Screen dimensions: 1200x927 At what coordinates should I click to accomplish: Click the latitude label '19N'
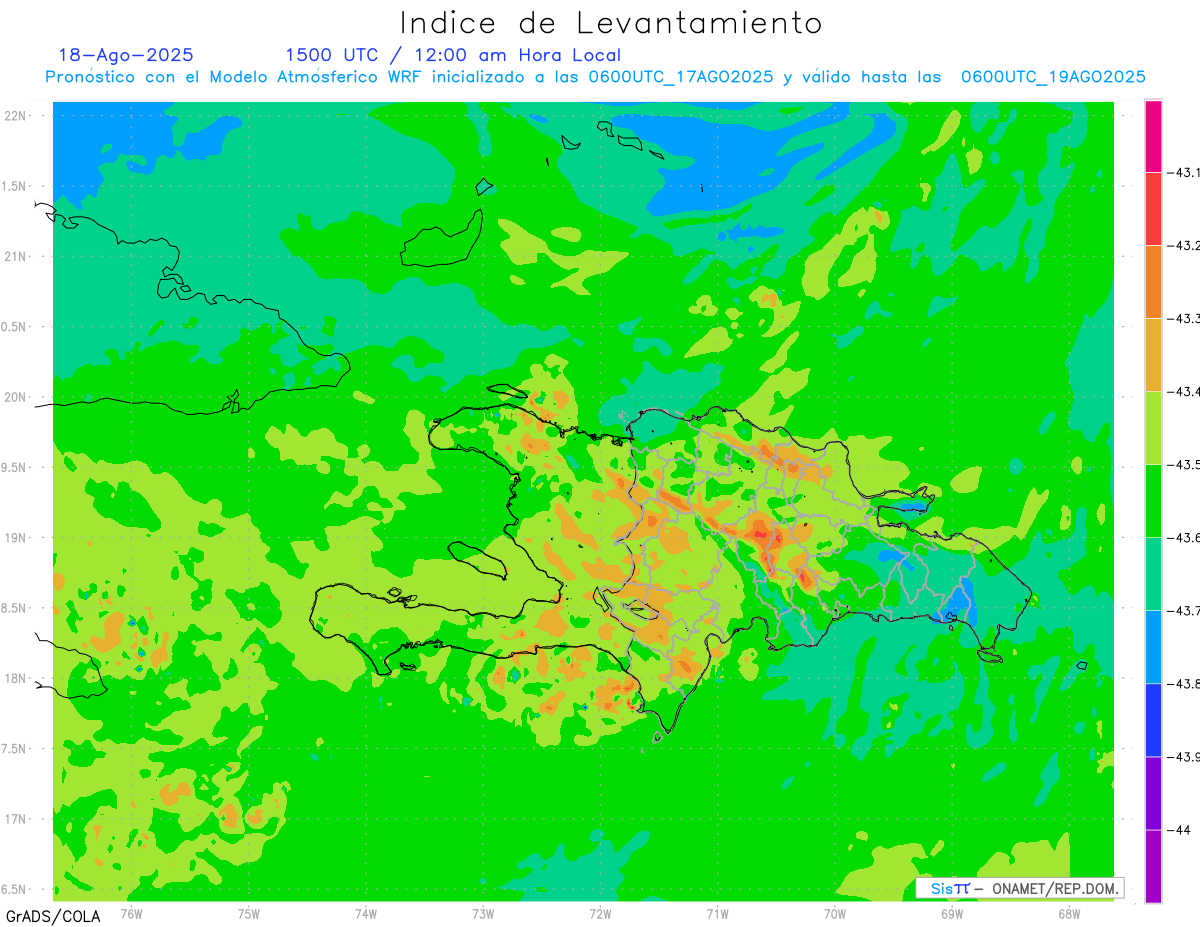point(17,537)
